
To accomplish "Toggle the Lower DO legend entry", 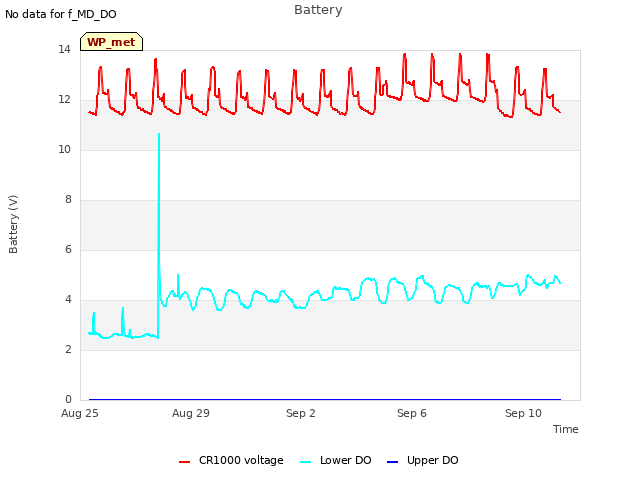I will [x=336, y=460].
